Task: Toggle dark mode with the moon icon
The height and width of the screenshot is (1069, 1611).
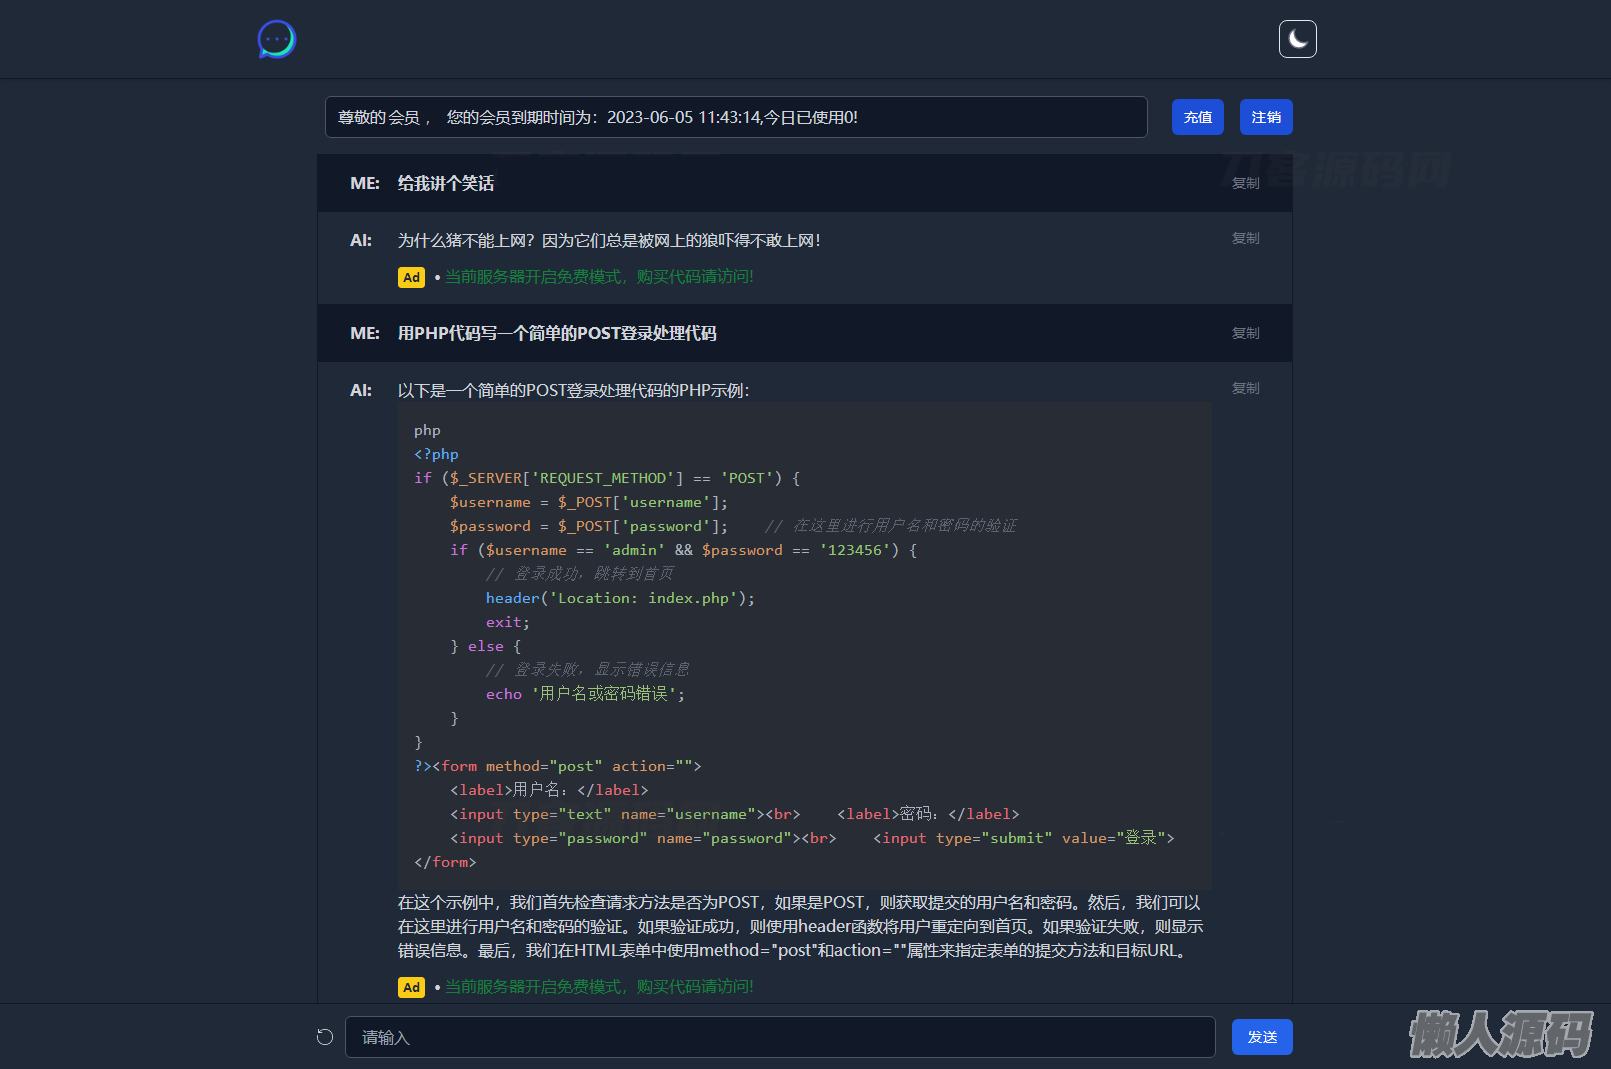Action: pos(1297,39)
